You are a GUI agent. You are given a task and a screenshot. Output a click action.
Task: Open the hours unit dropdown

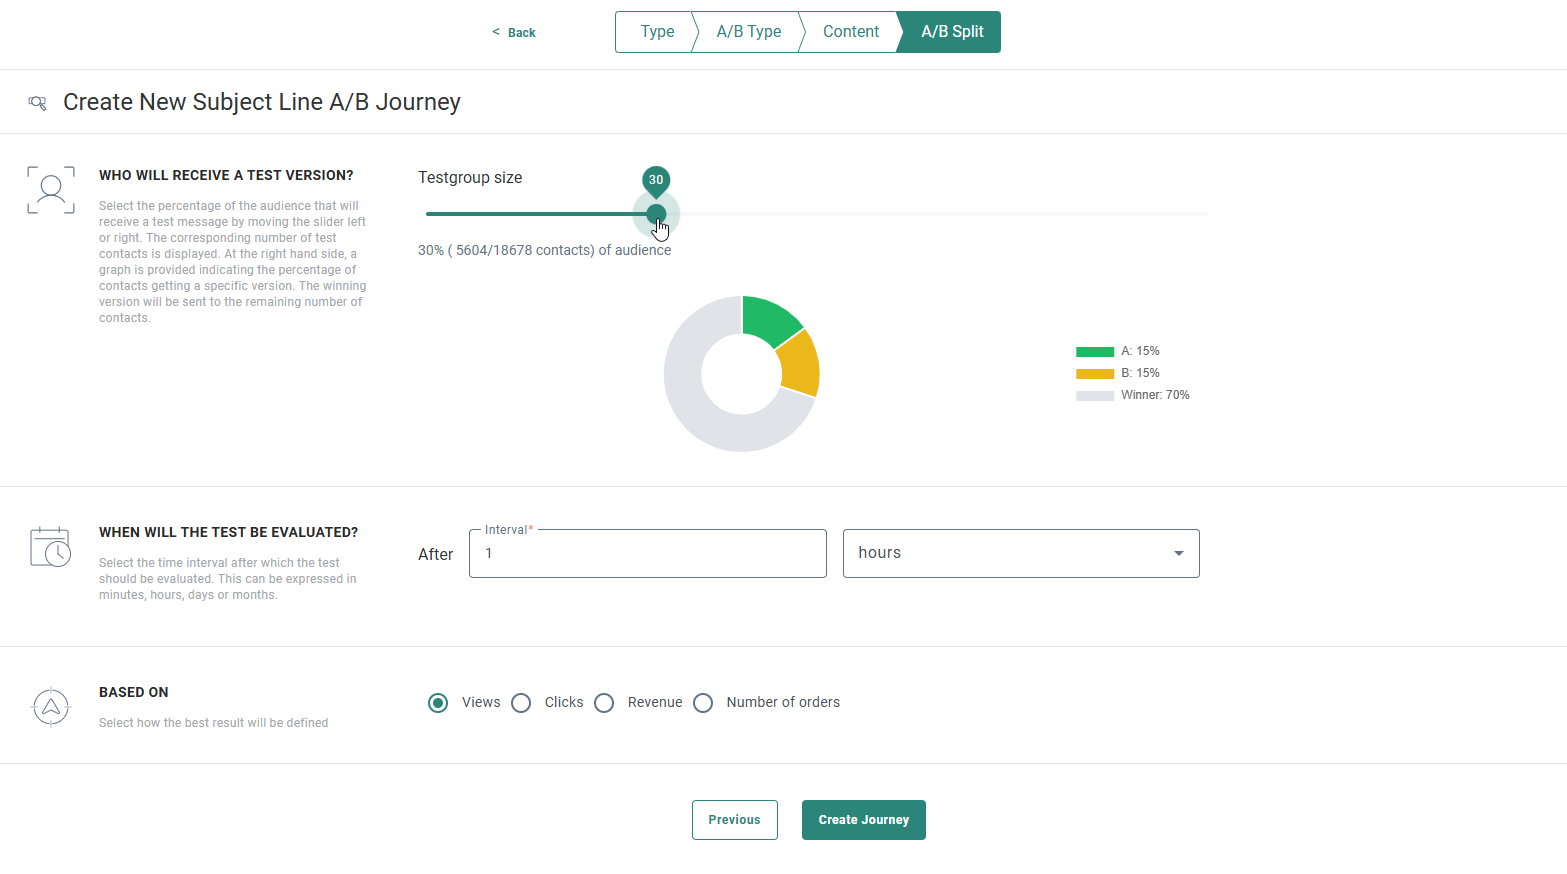coord(1020,553)
